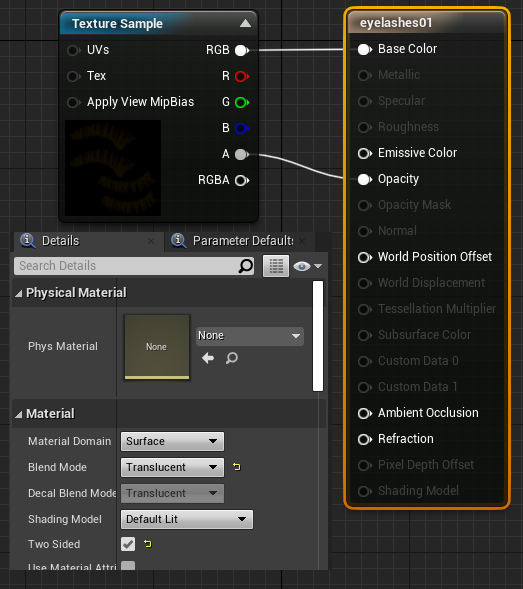Toggle the property matrix grid button
This screenshot has width=523, height=589.
click(x=276, y=266)
